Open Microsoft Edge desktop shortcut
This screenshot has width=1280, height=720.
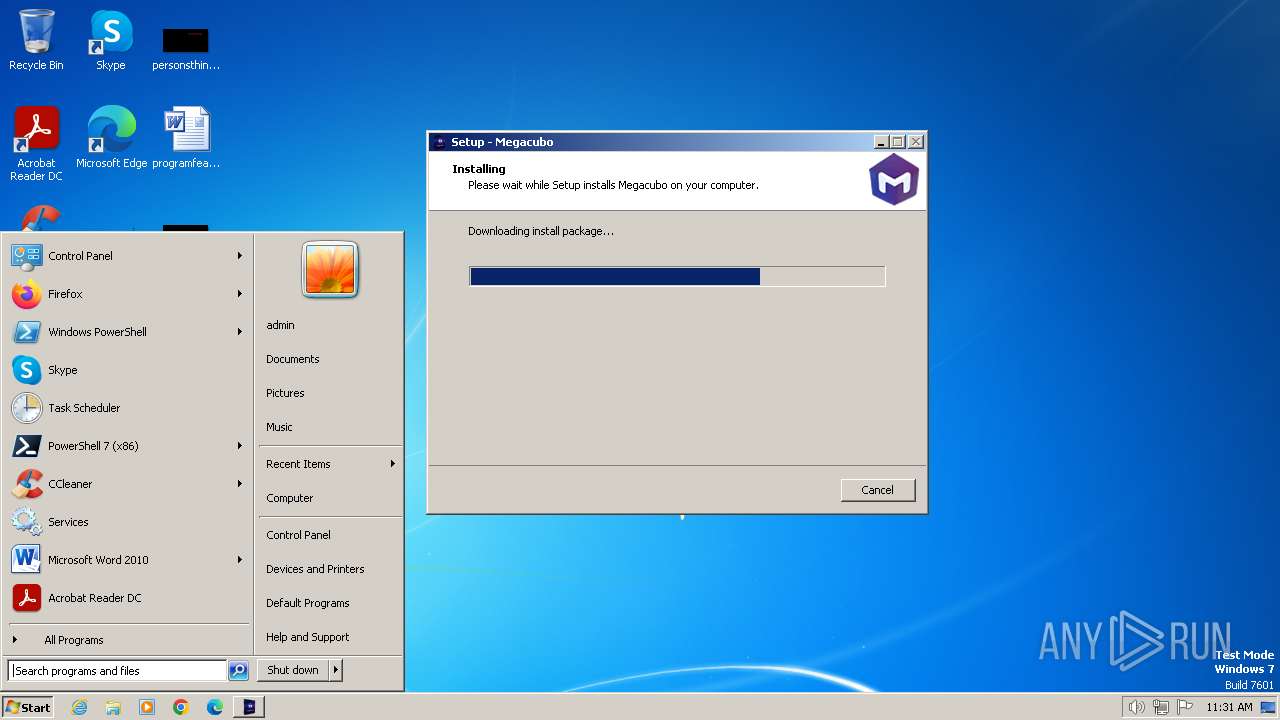tap(111, 138)
